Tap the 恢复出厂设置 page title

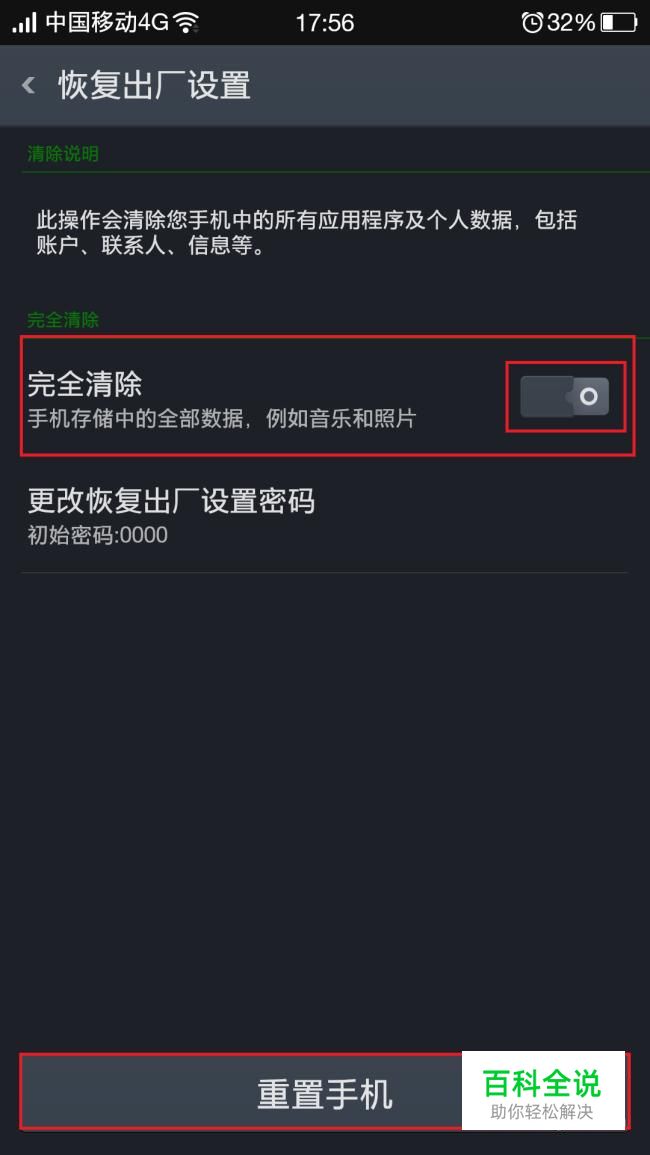point(155,85)
